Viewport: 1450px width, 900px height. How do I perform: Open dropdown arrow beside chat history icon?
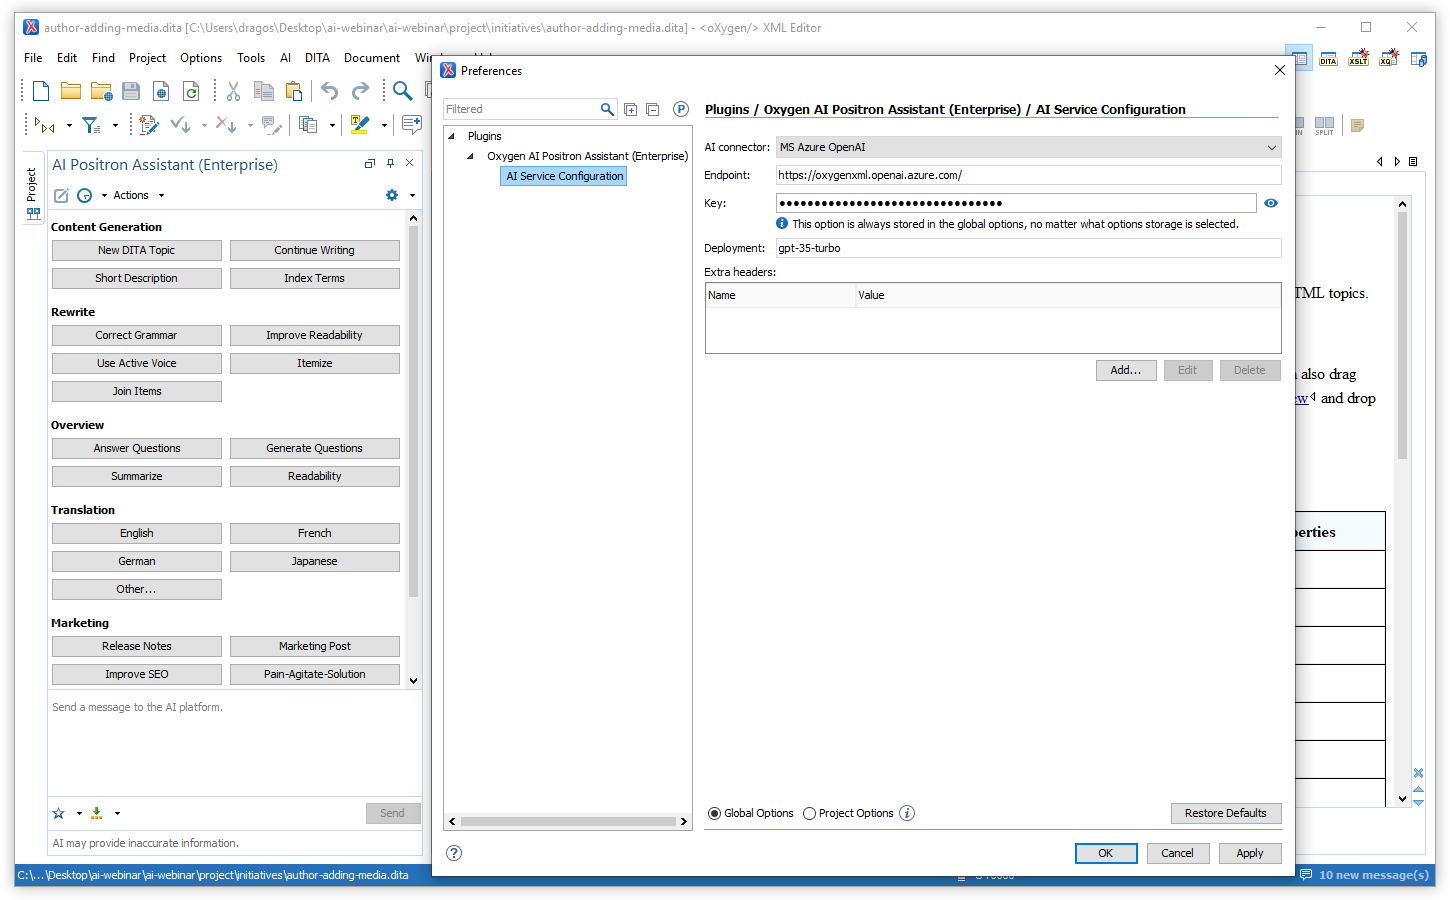coord(104,196)
